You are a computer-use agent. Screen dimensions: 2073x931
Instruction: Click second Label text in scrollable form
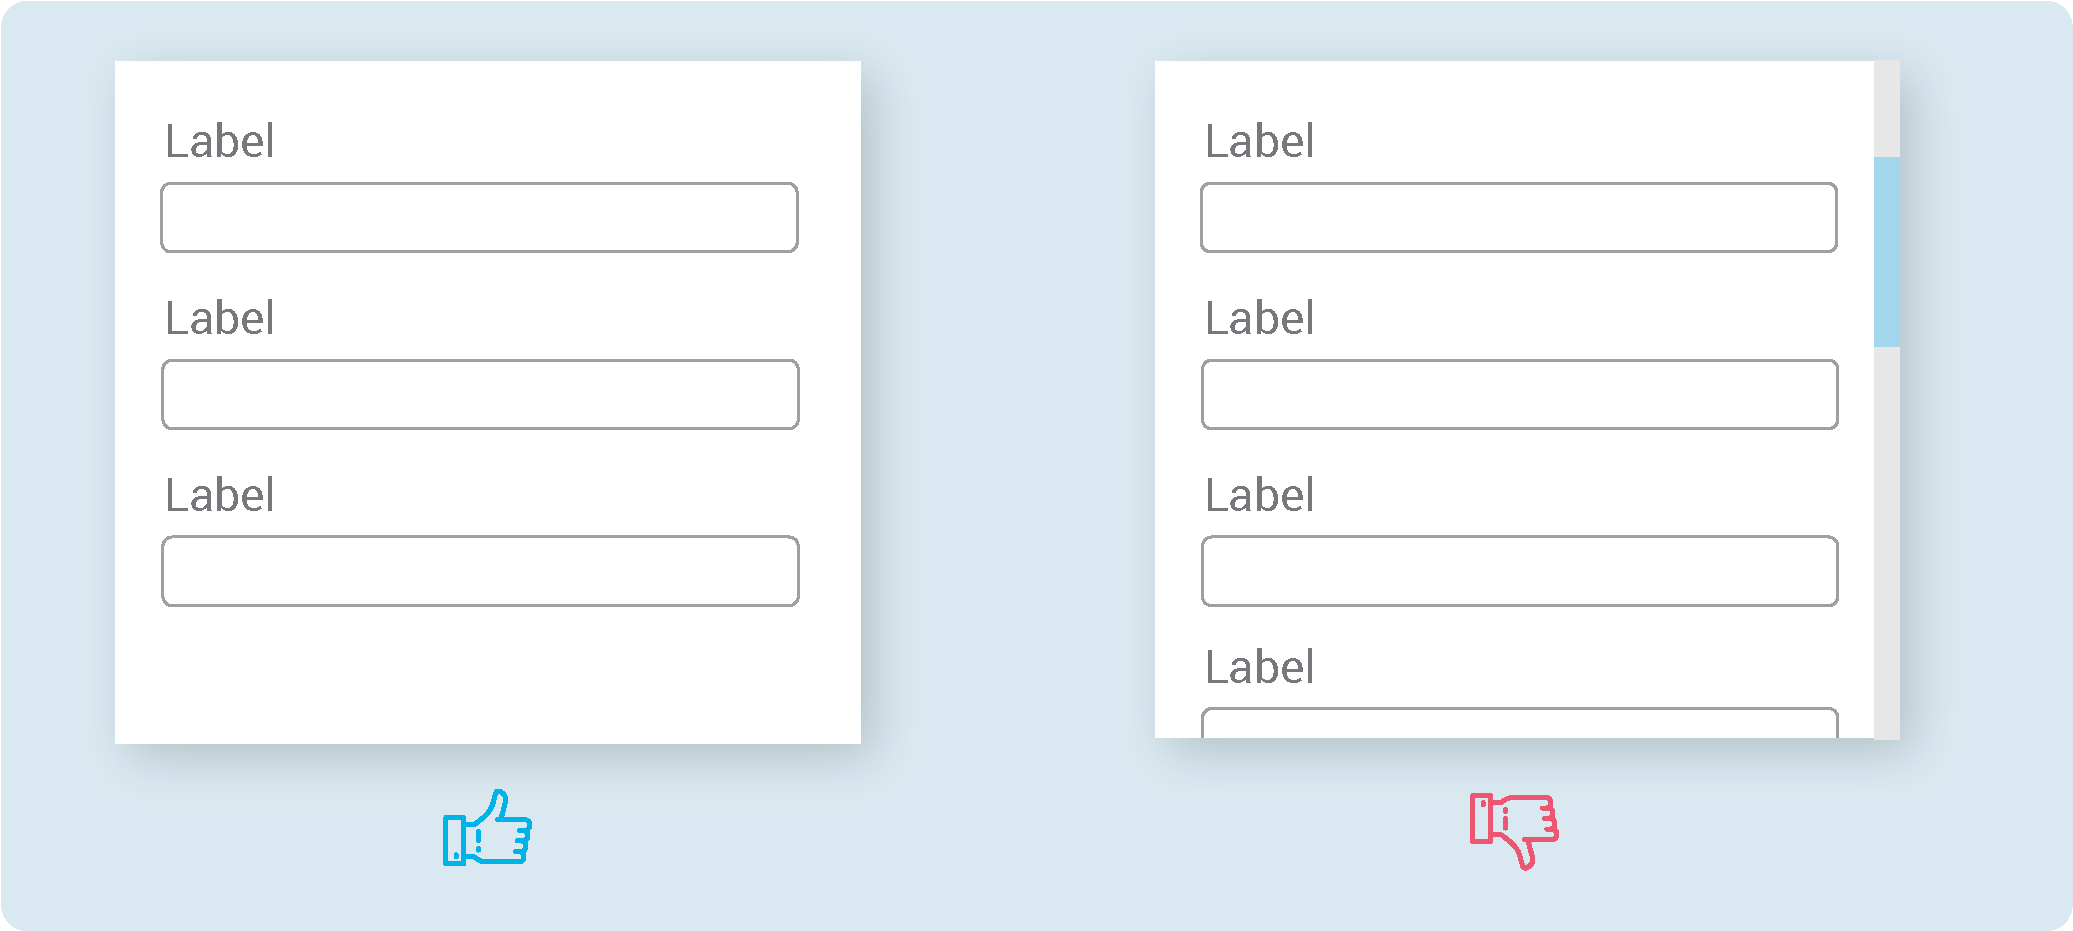1259,318
